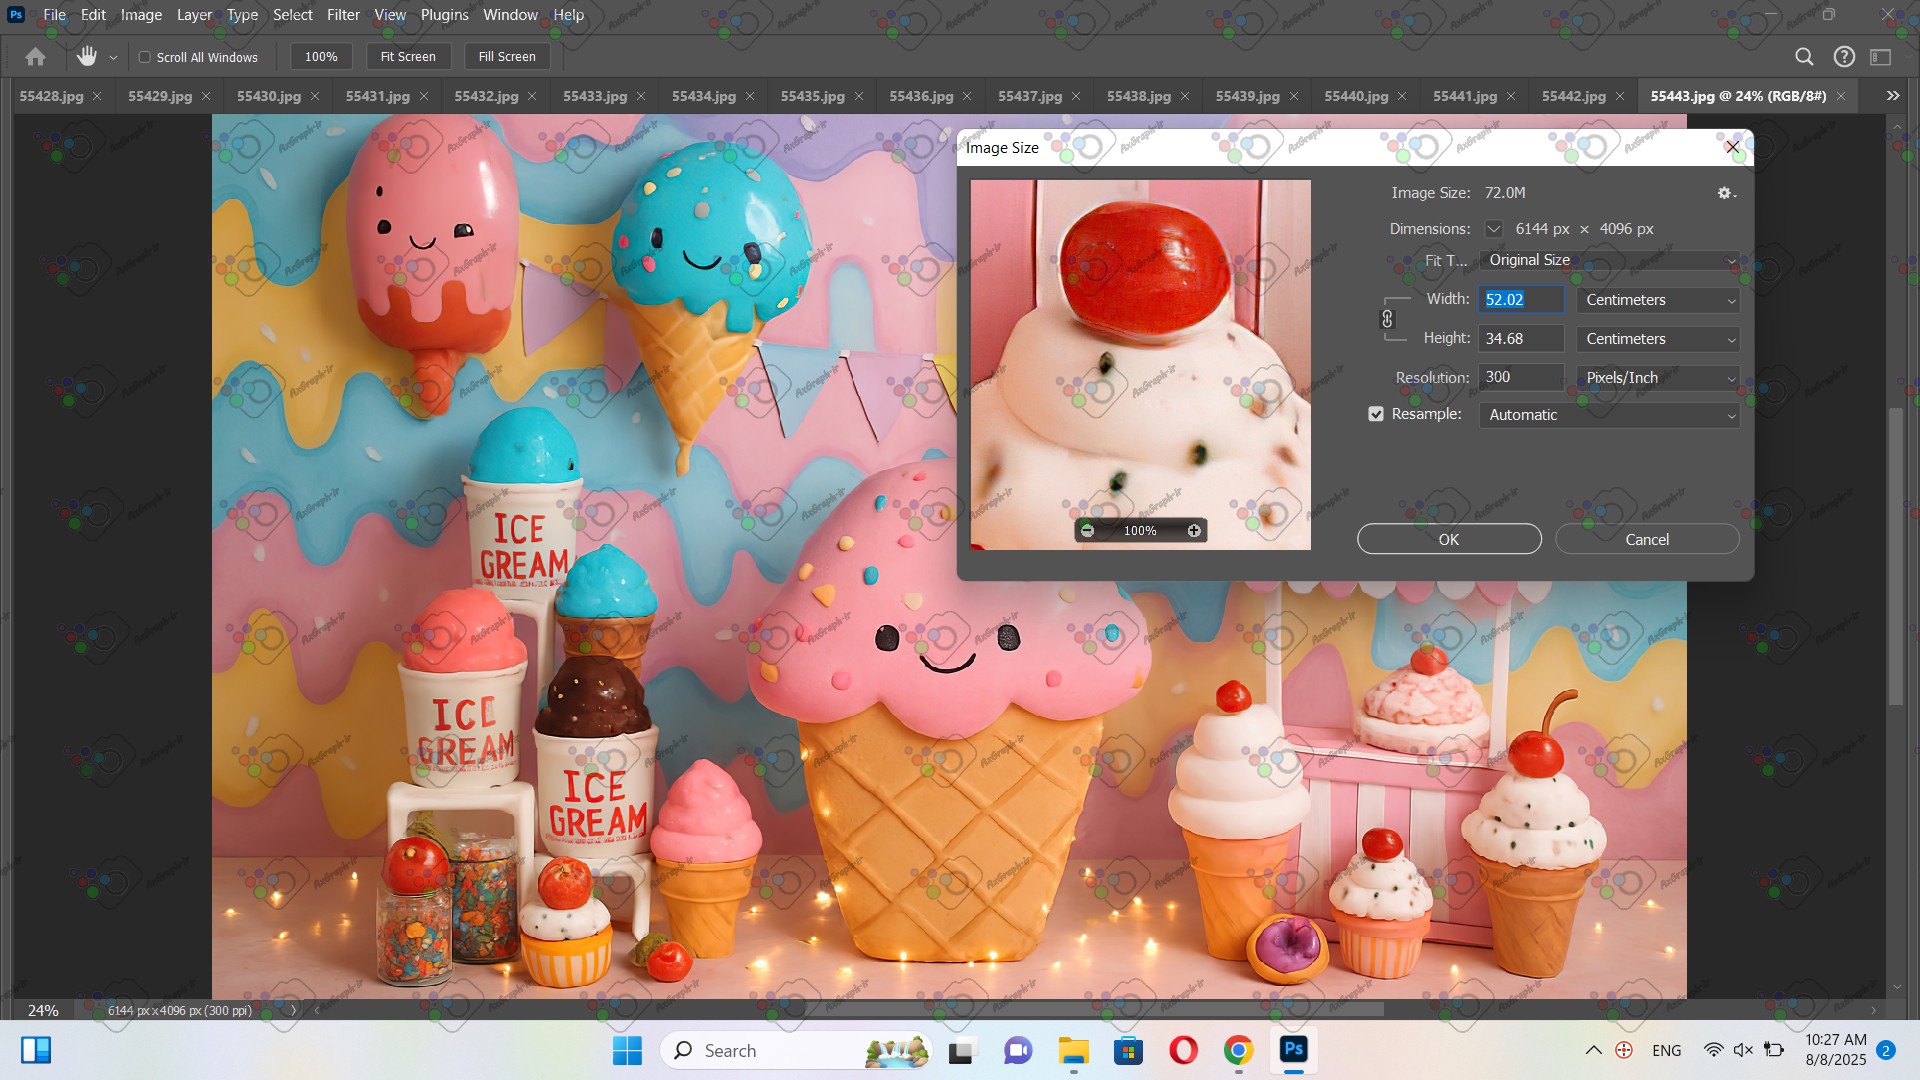Enable Scroll All Windows checkbox

[x=145, y=57]
